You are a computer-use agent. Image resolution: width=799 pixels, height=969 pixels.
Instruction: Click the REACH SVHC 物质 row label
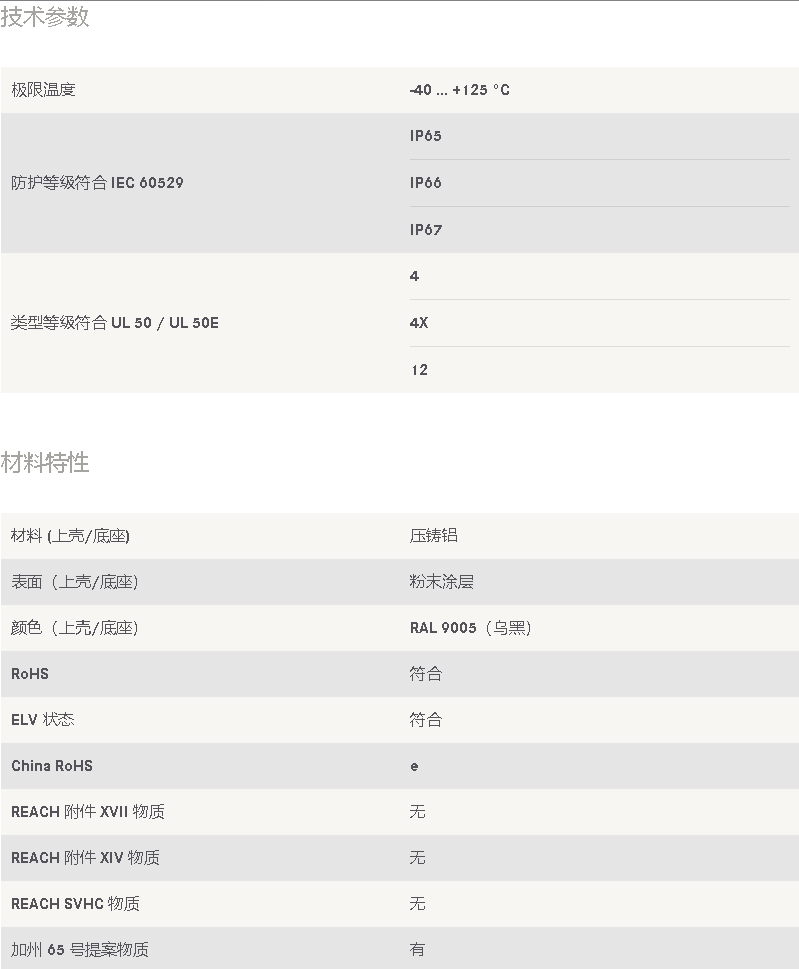point(75,904)
